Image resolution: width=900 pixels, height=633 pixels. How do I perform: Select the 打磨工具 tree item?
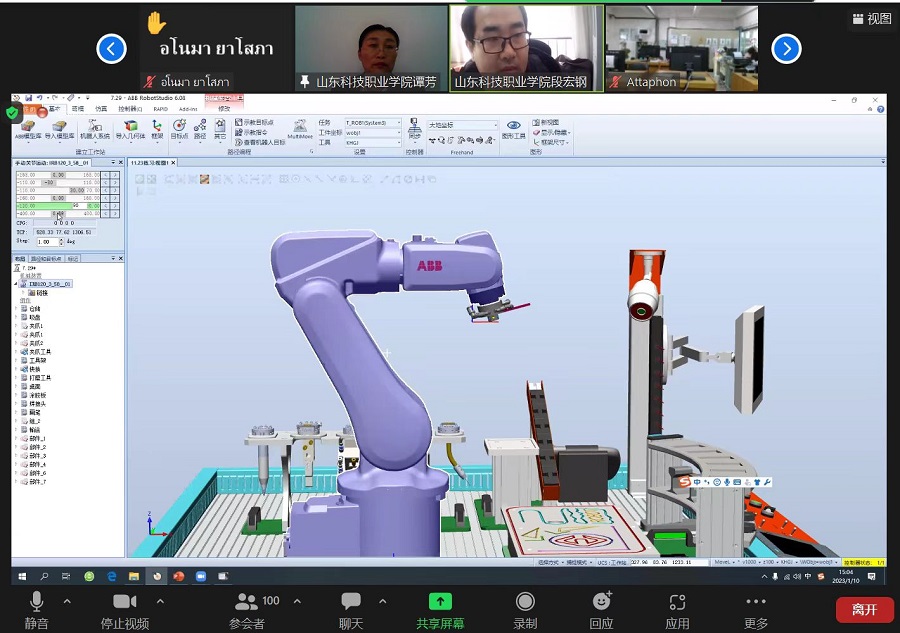(x=36, y=378)
